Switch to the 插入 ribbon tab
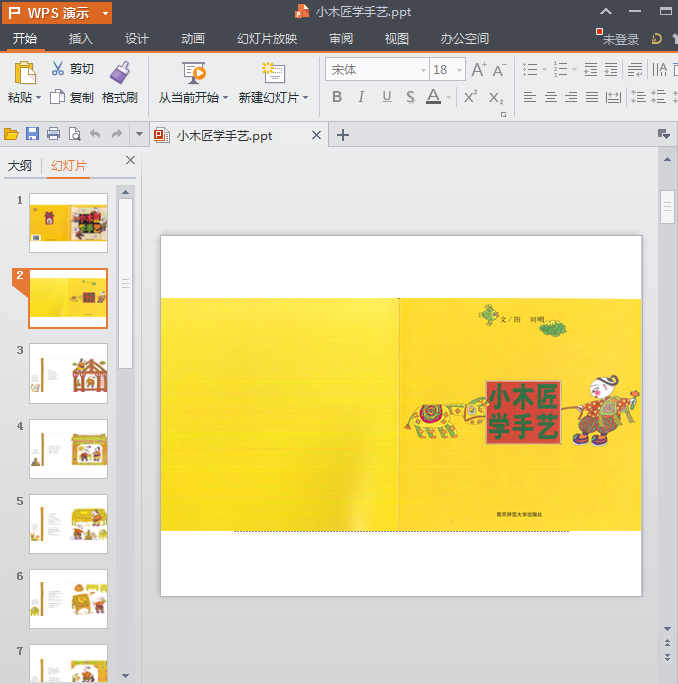The image size is (678, 684). pyautogui.click(x=81, y=39)
